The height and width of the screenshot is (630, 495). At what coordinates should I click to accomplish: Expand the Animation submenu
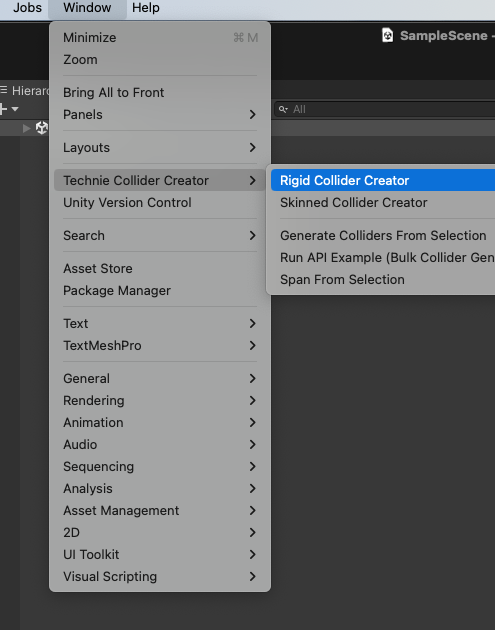point(160,423)
